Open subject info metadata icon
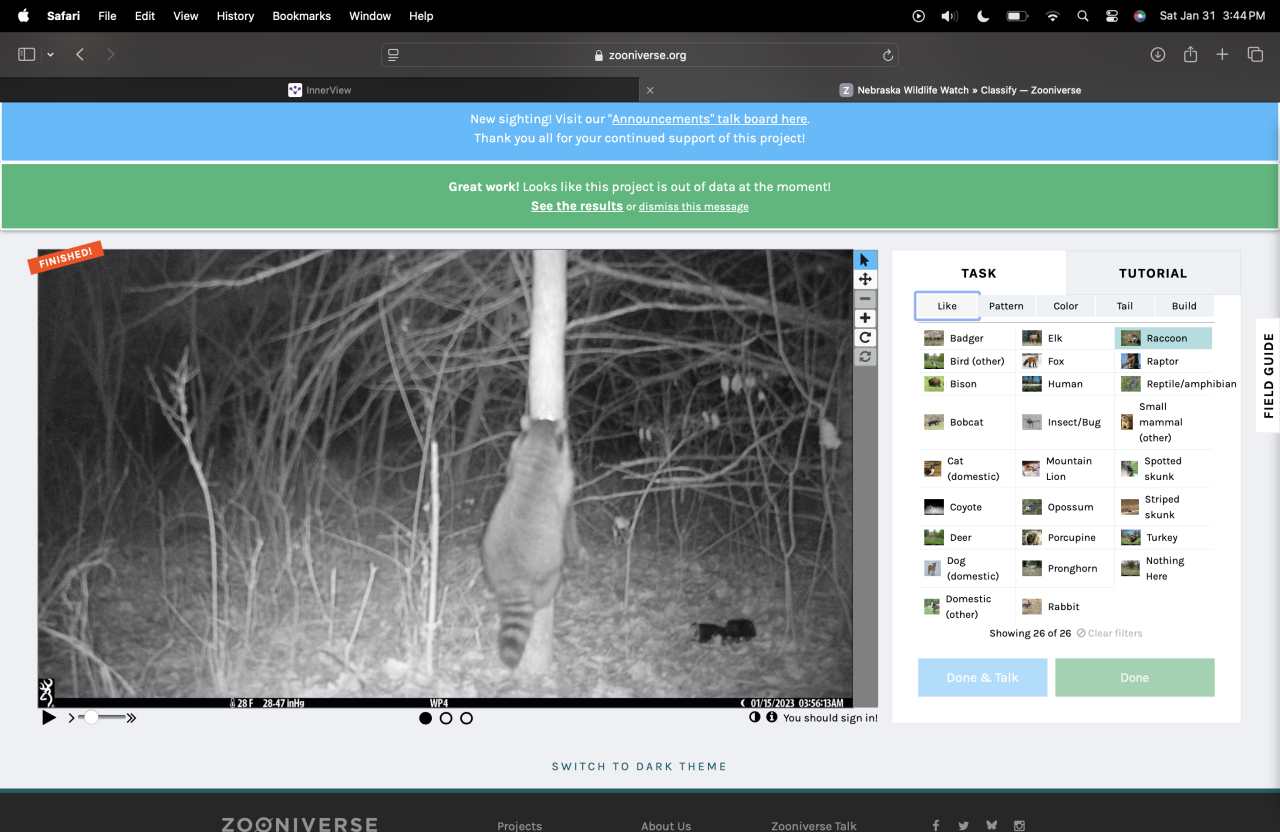 (x=772, y=717)
